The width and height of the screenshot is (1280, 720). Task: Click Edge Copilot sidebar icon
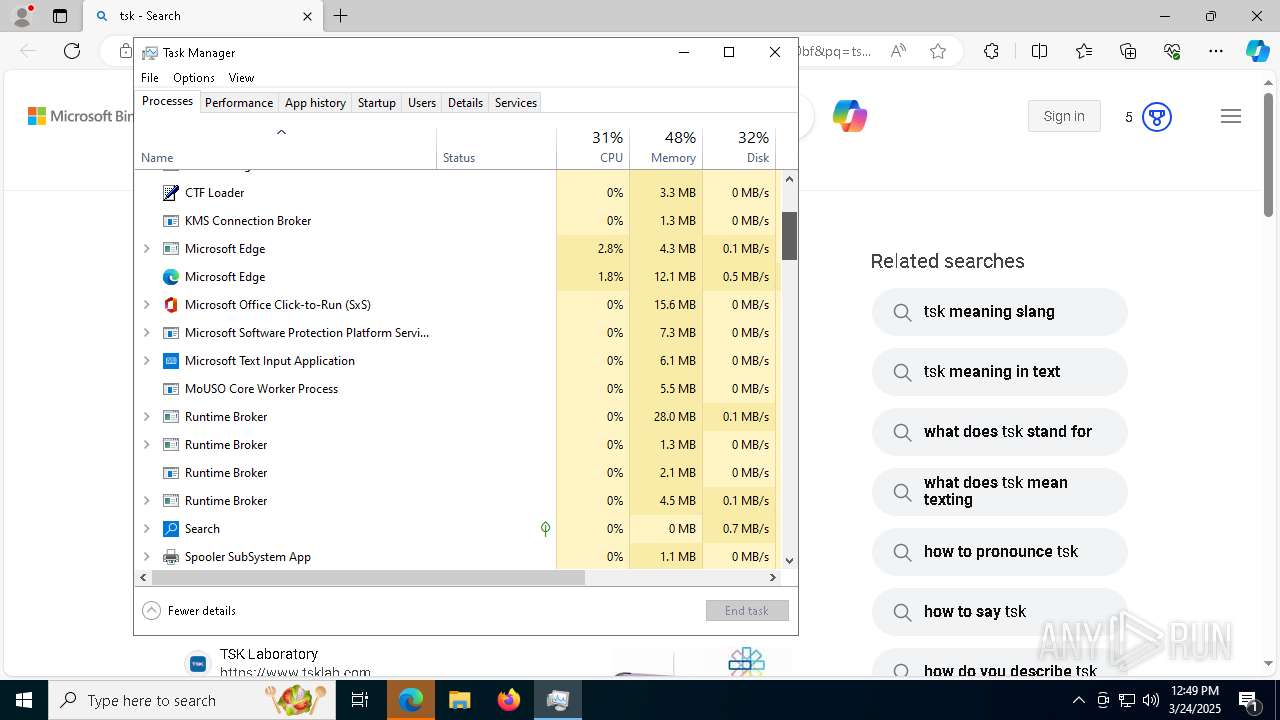(1257, 51)
